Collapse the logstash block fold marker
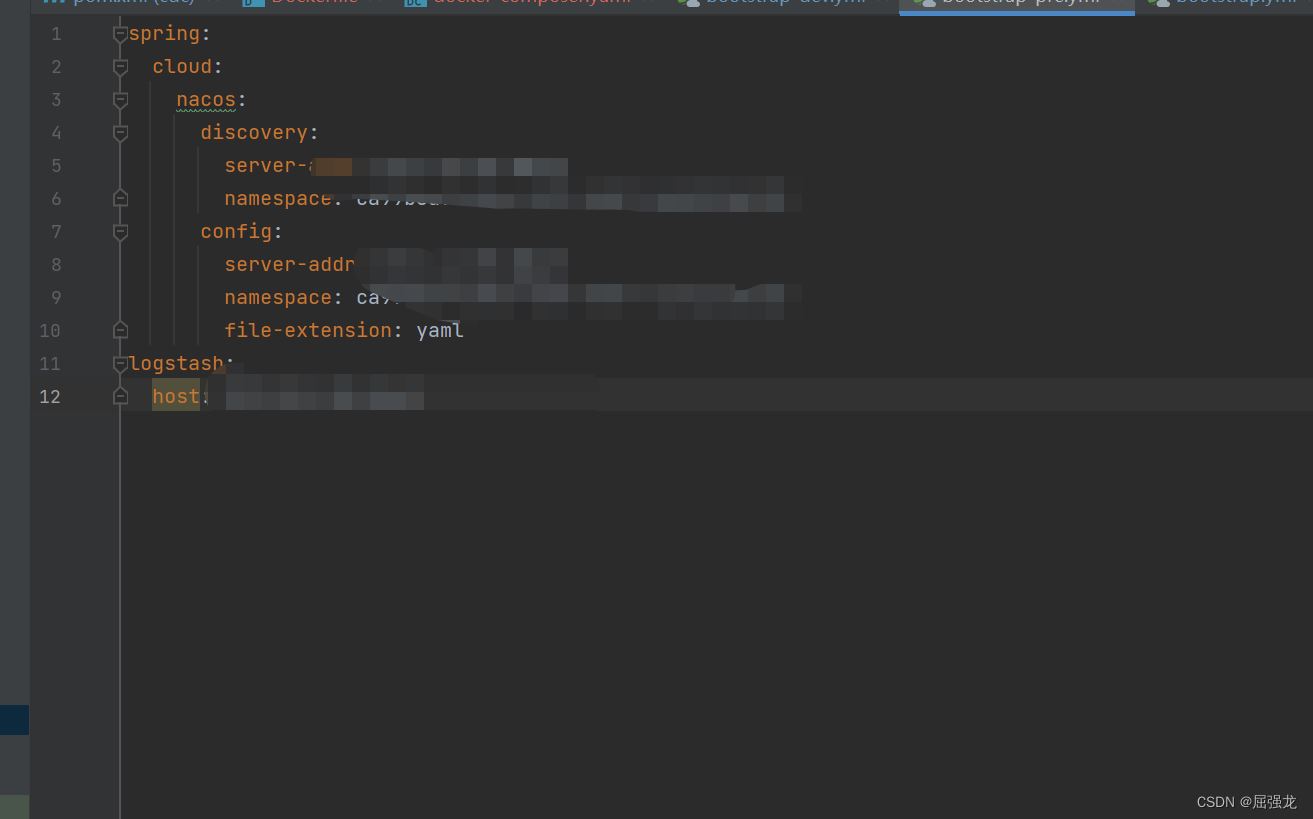Screen dimensions: 1313x819 [x=120, y=364]
